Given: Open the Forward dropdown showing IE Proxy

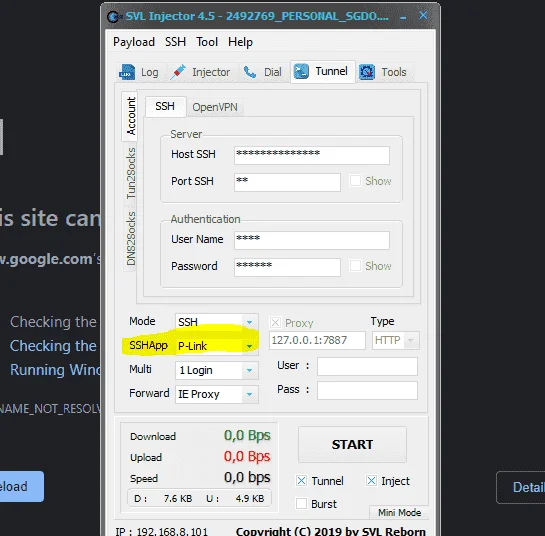Looking at the screenshot, I should coord(217,394).
